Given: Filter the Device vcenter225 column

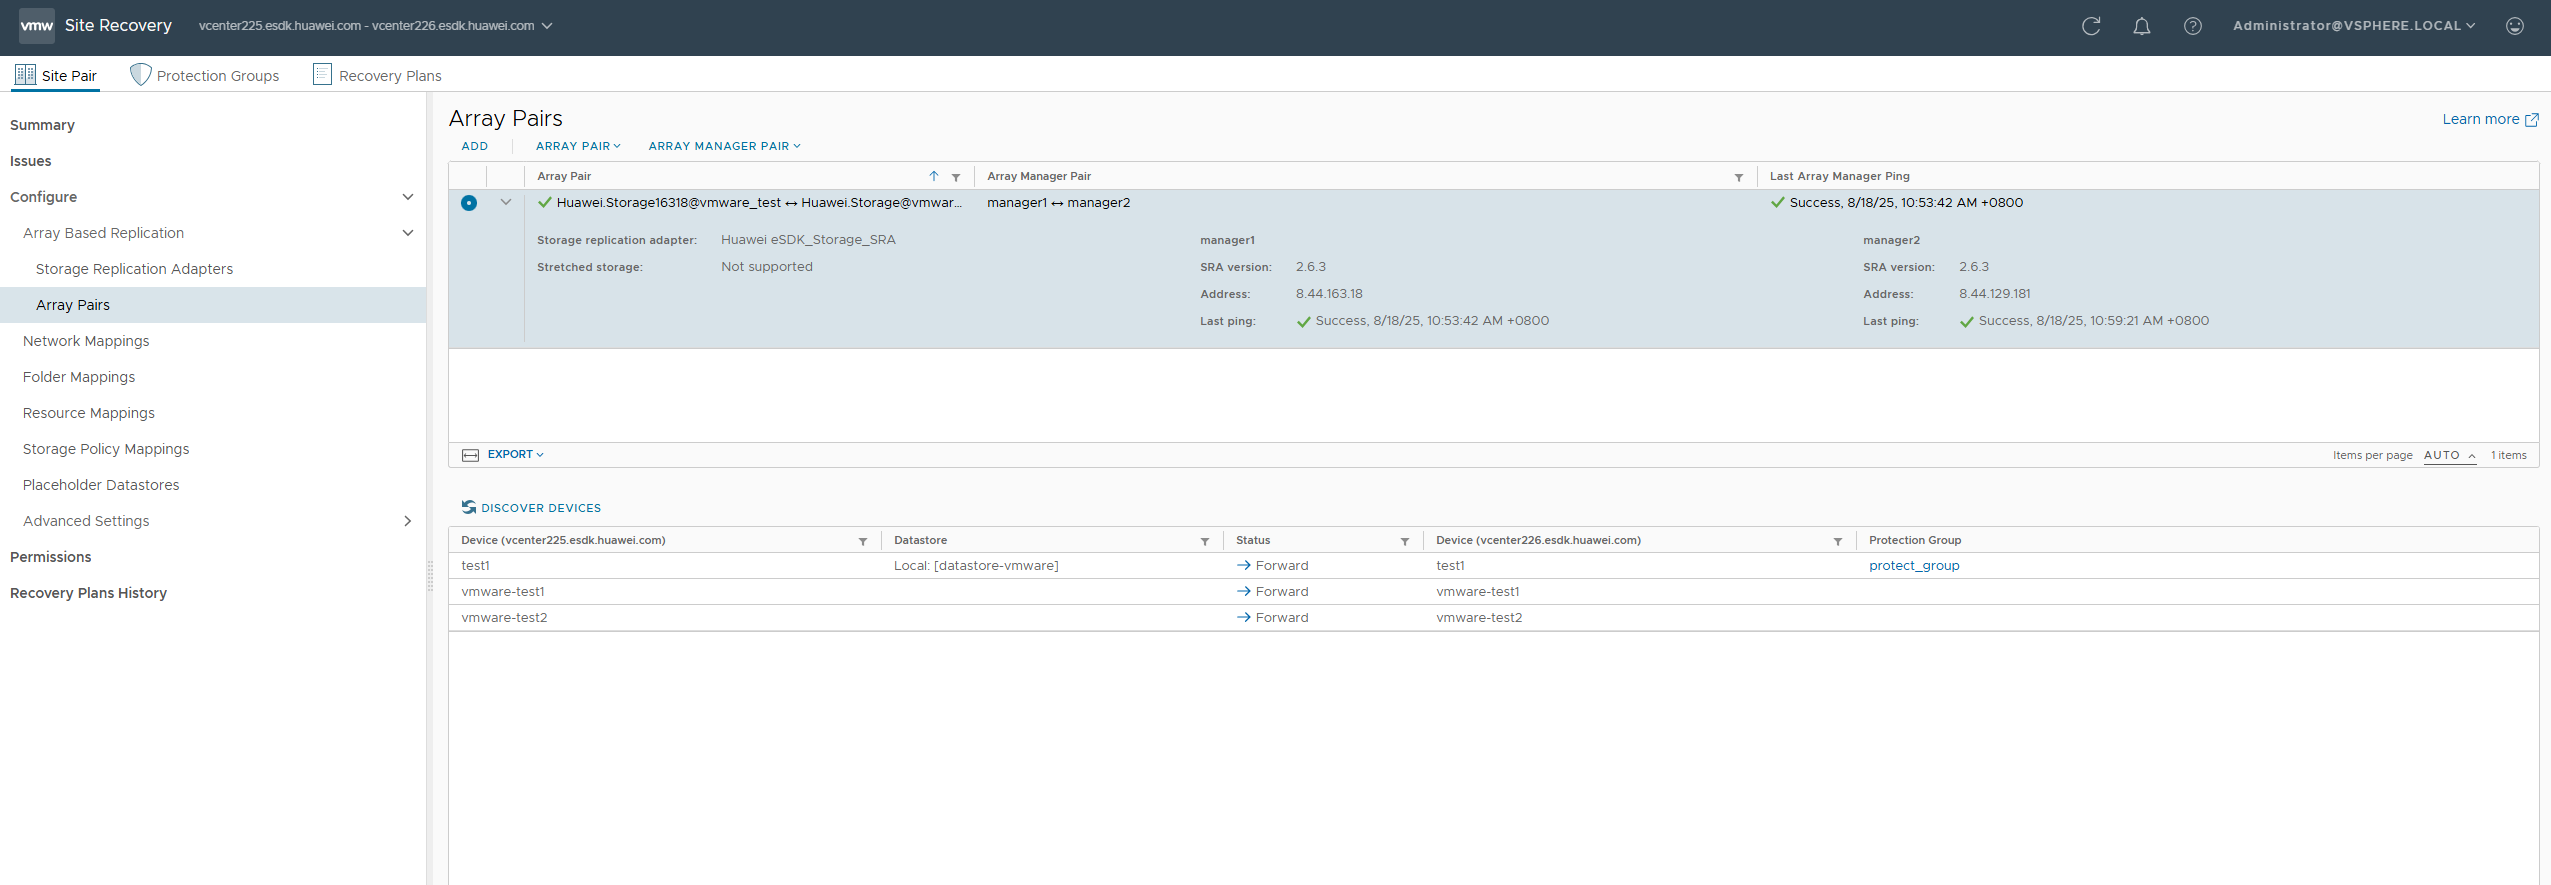Looking at the screenshot, I should click(862, 541).
